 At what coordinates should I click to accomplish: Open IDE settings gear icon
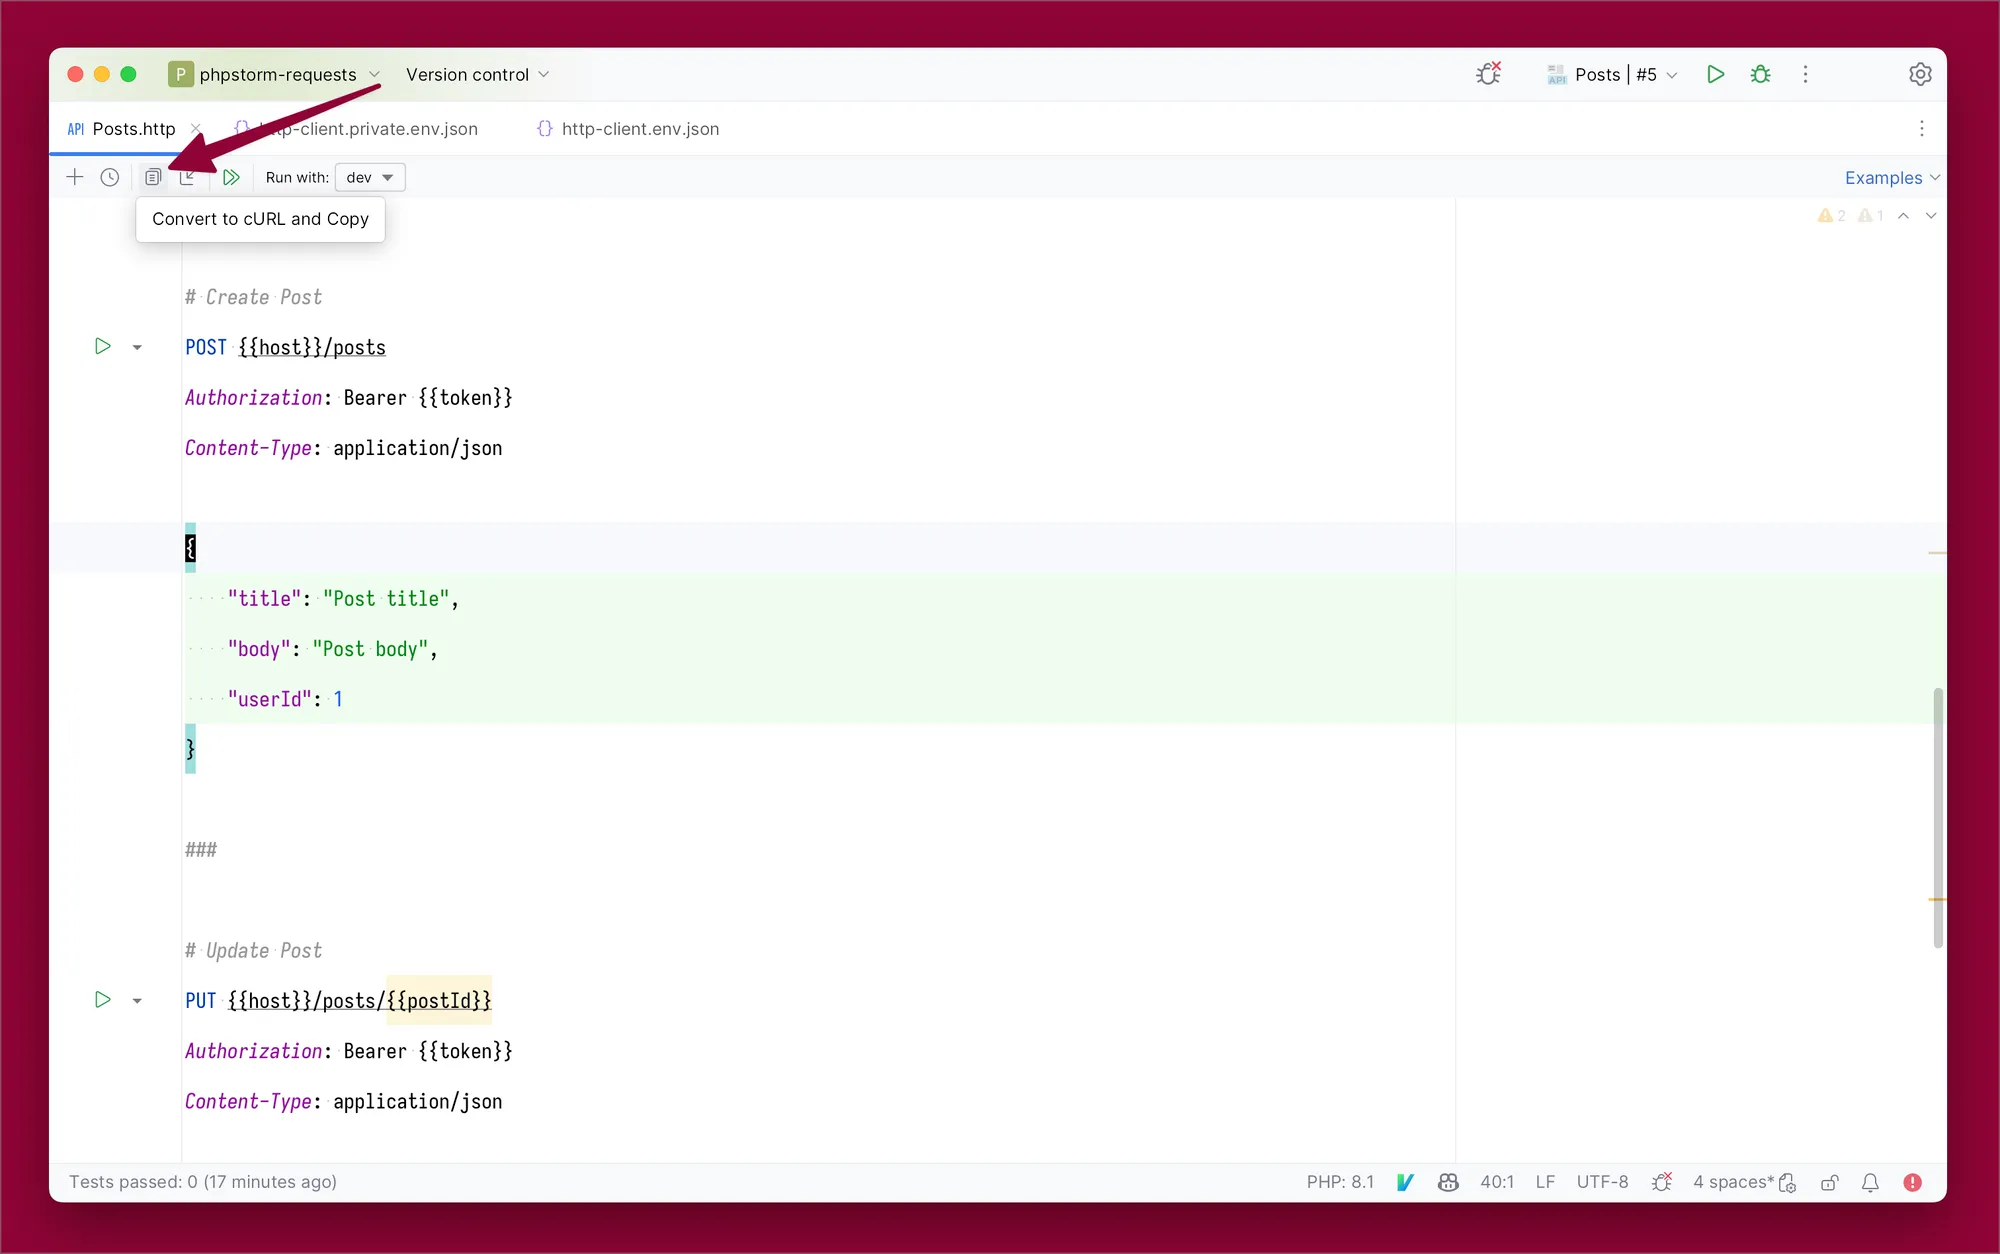tap(1920, 74)
